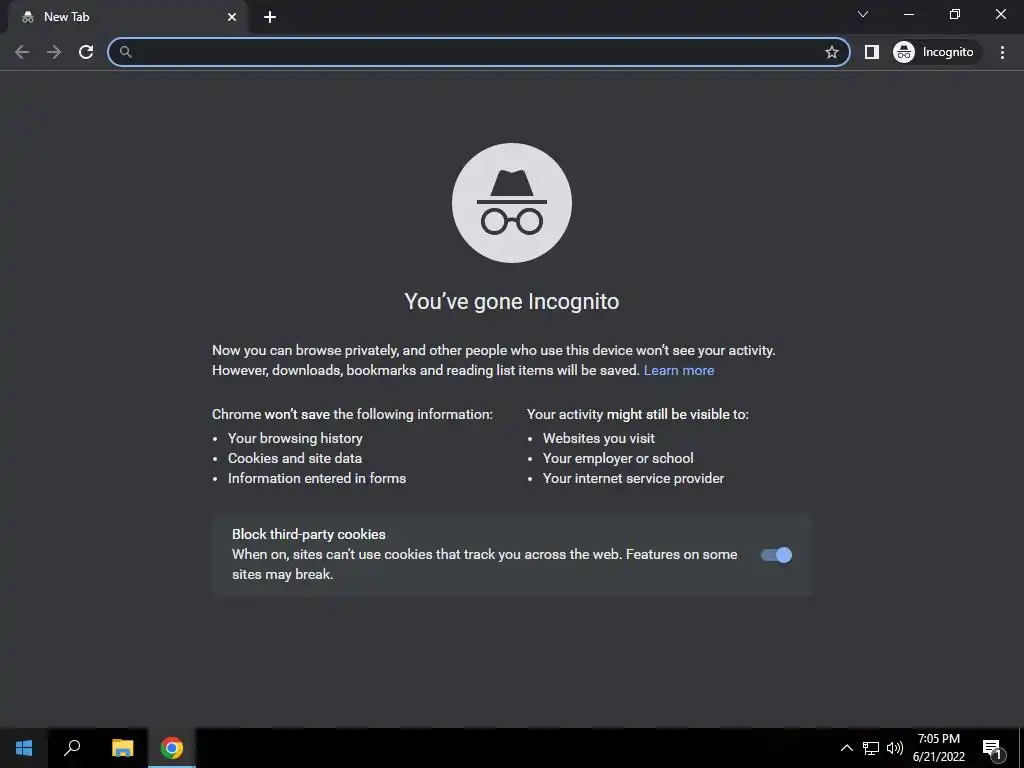
Task: Minimize the Chrome window
Action: 908,14
